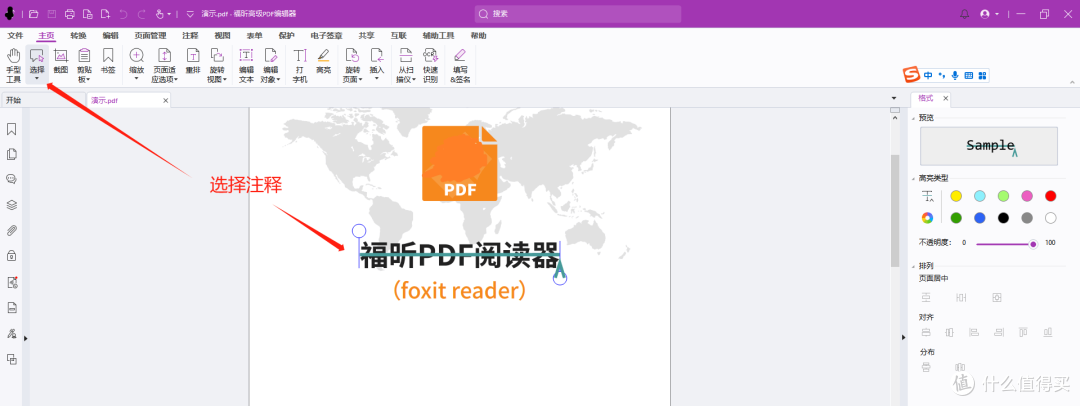The height and width of the screenshot is (406, 1080).
Task: Select the 打字机 typewriter tool
Action: click(x=300, y=65)
